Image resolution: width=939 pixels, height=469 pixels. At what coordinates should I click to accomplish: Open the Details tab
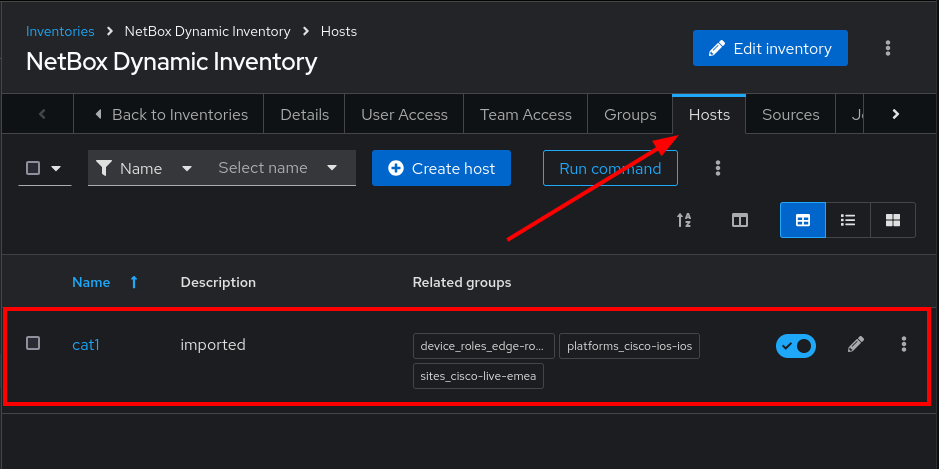pyautogui.click(x=304, y=114)
